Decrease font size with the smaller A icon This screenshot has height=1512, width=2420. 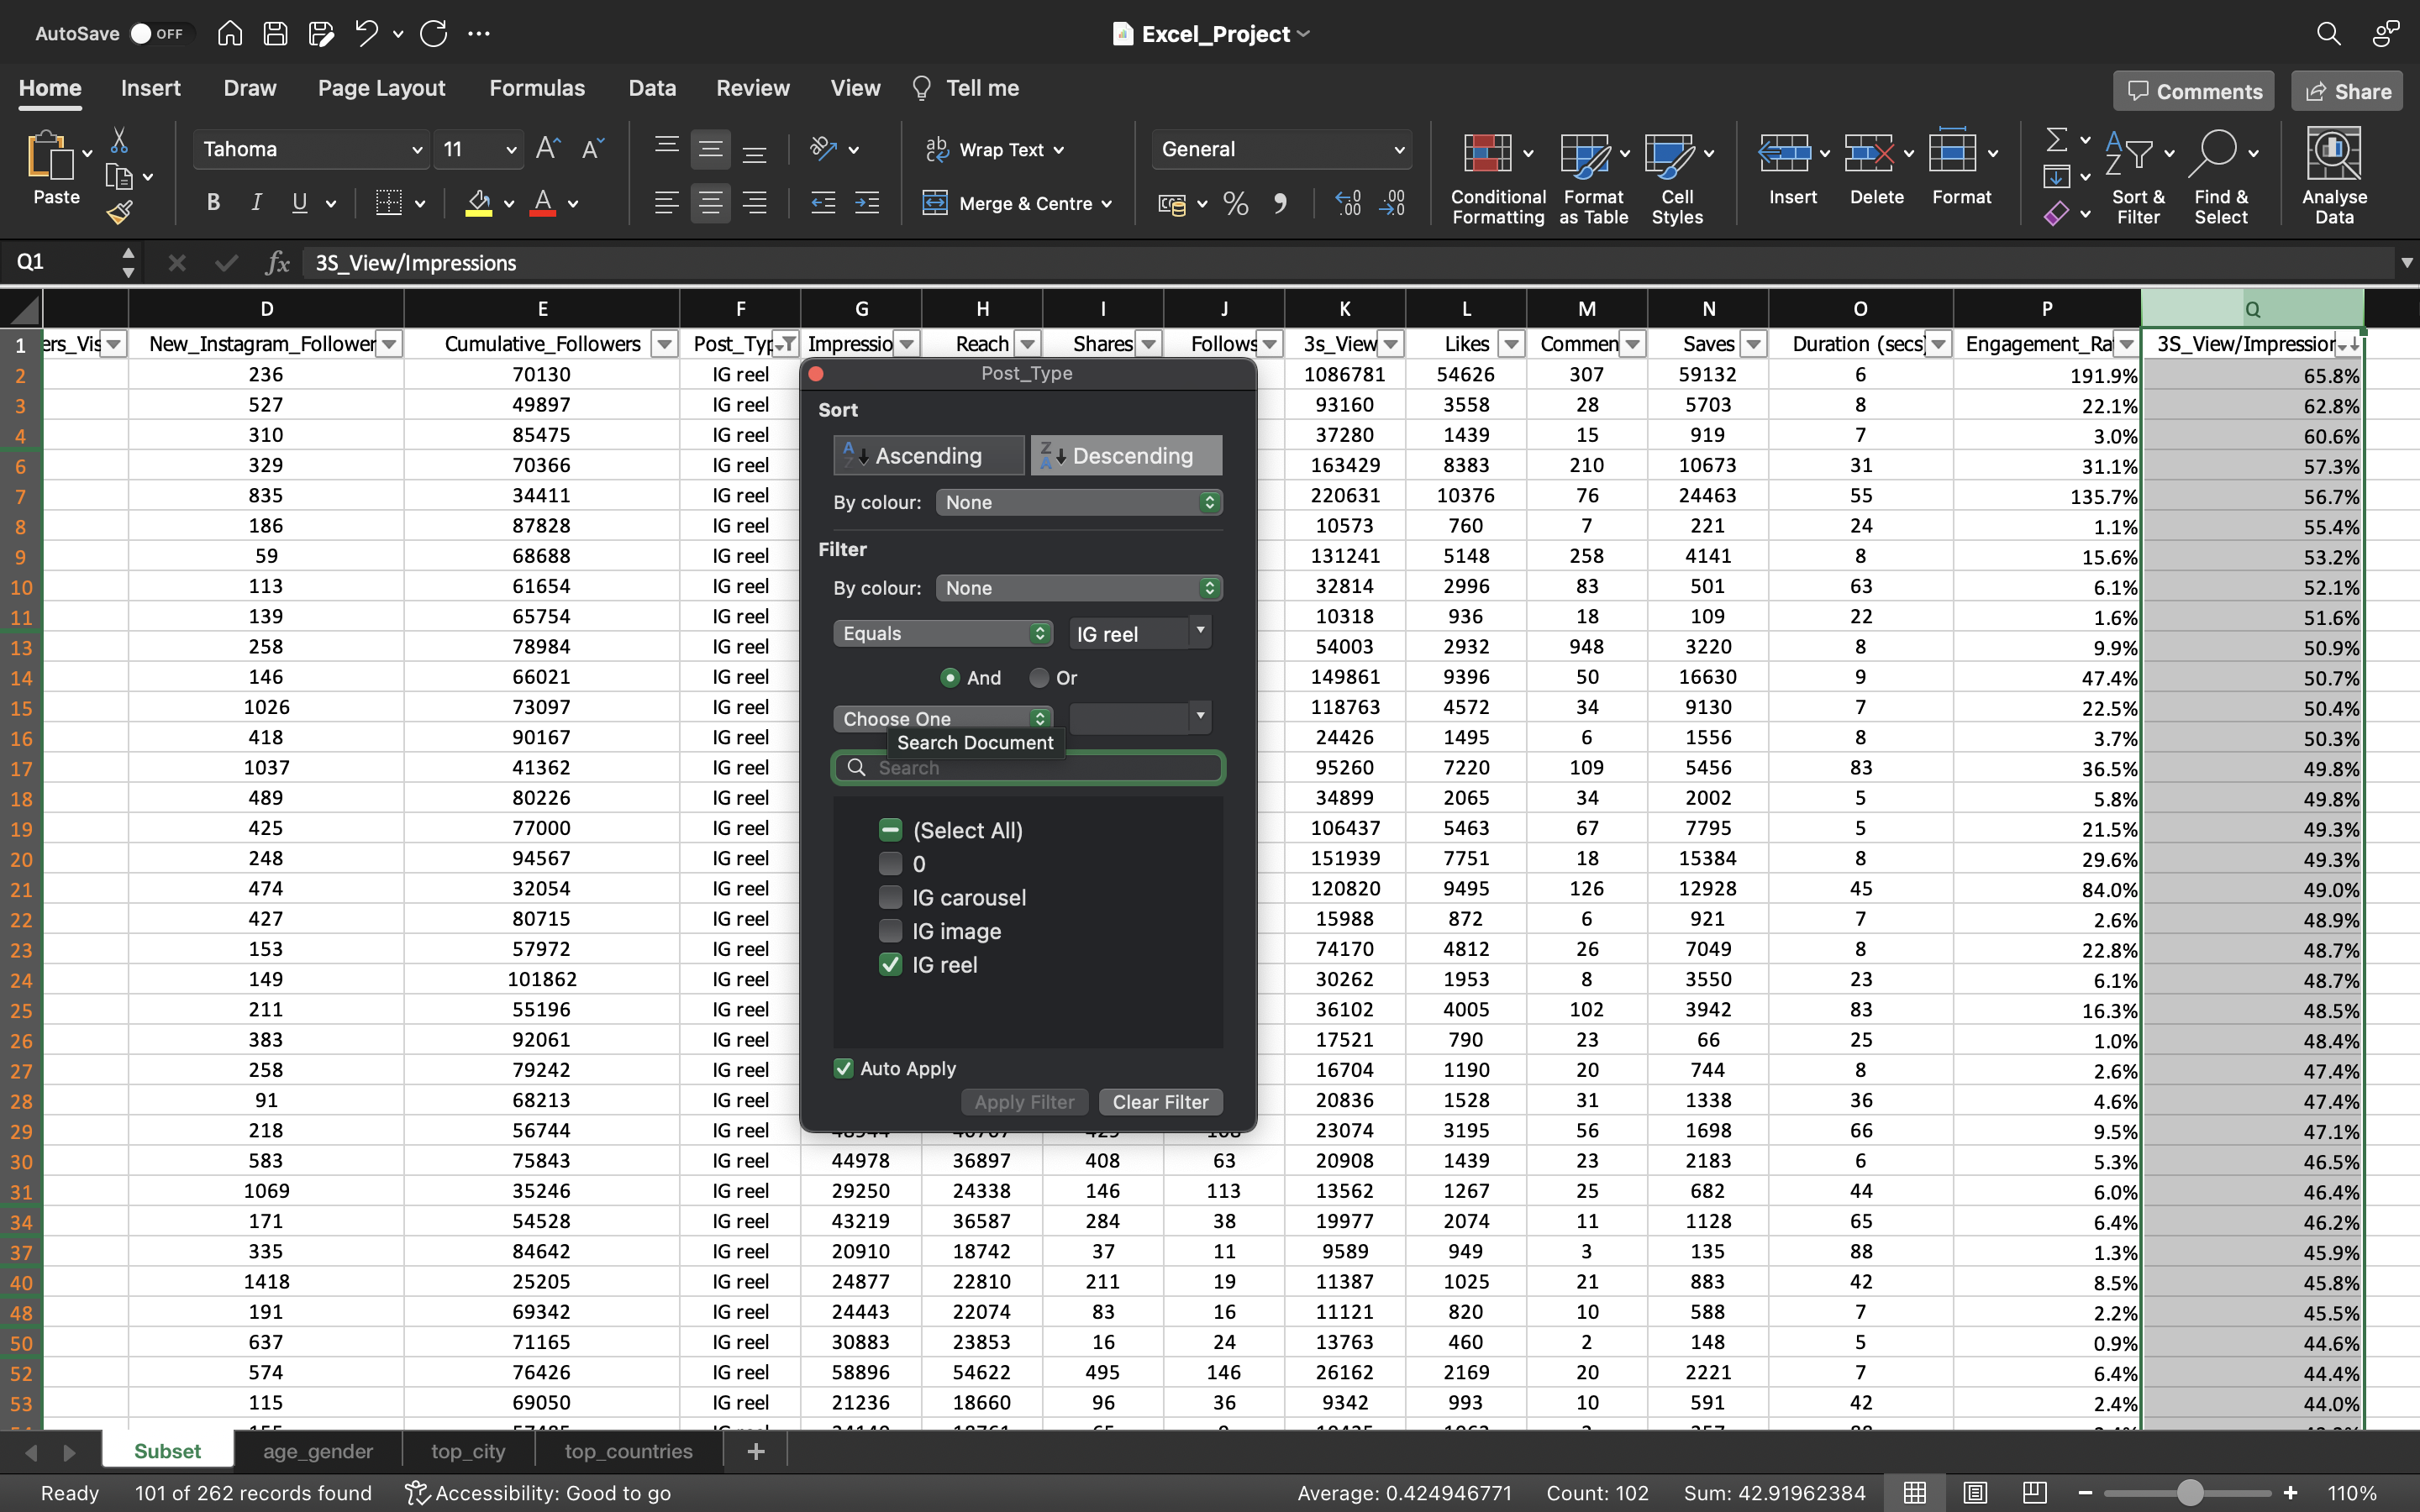(592, 149)
